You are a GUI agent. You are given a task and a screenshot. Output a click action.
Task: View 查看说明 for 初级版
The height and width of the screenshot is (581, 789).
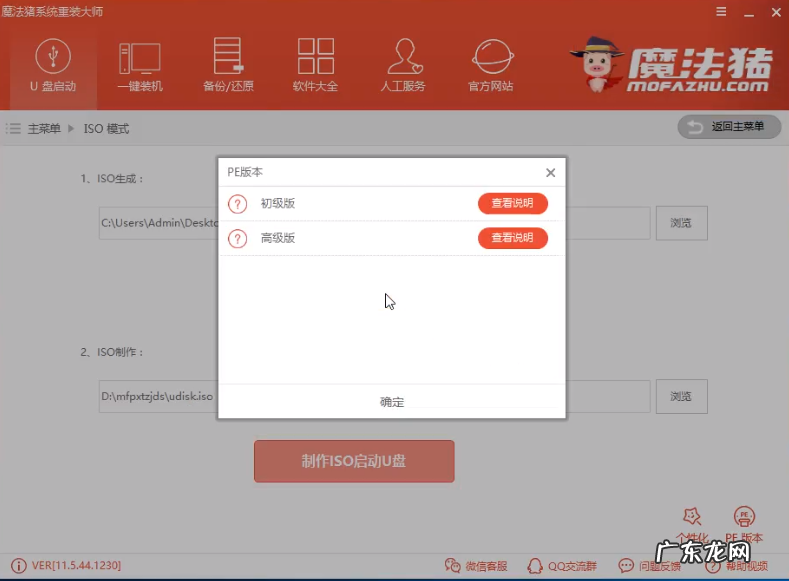(513, 203)
